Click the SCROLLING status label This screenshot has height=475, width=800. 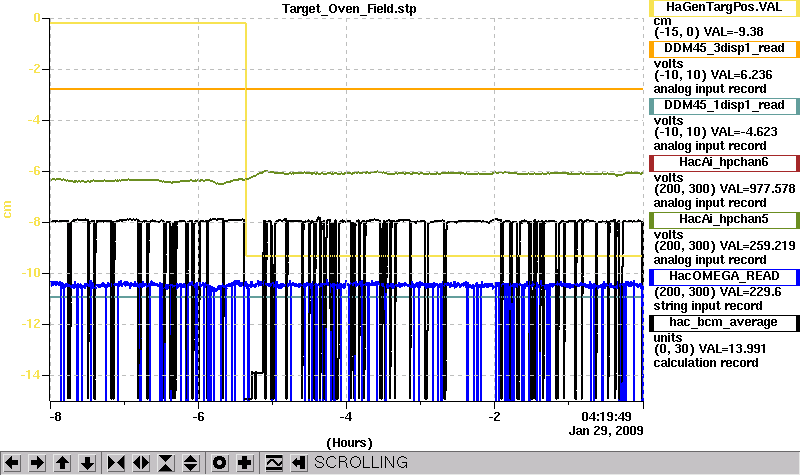pos(361,462)
